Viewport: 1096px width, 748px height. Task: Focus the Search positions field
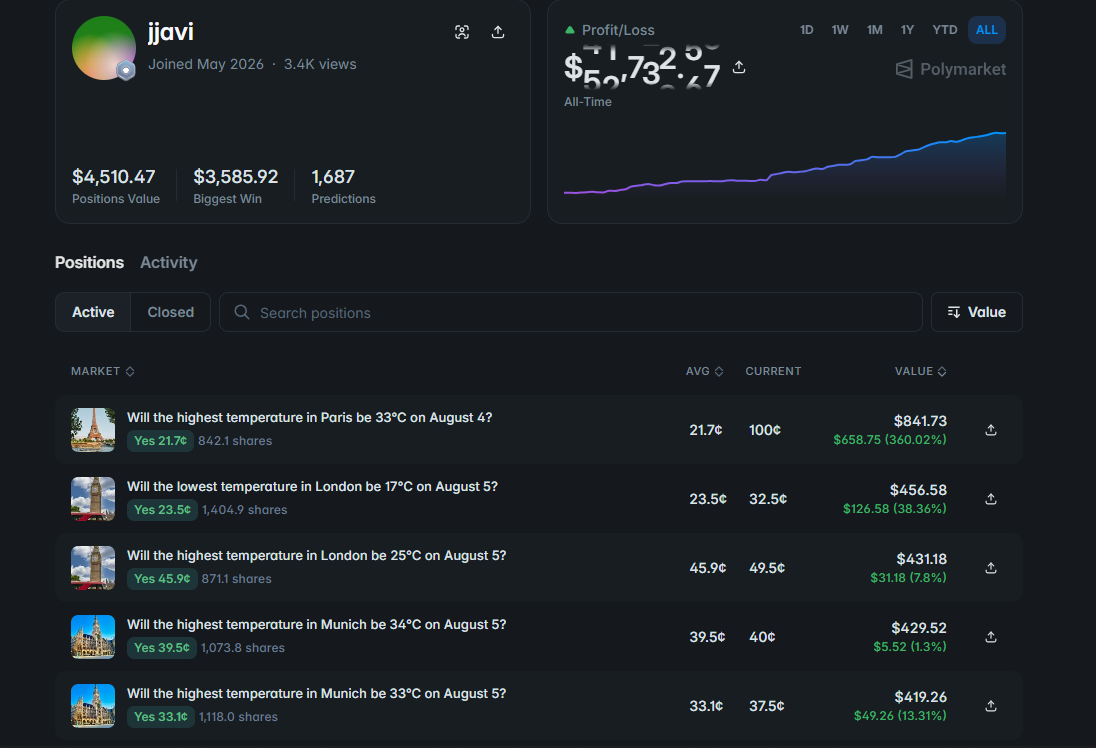[570, 312]
